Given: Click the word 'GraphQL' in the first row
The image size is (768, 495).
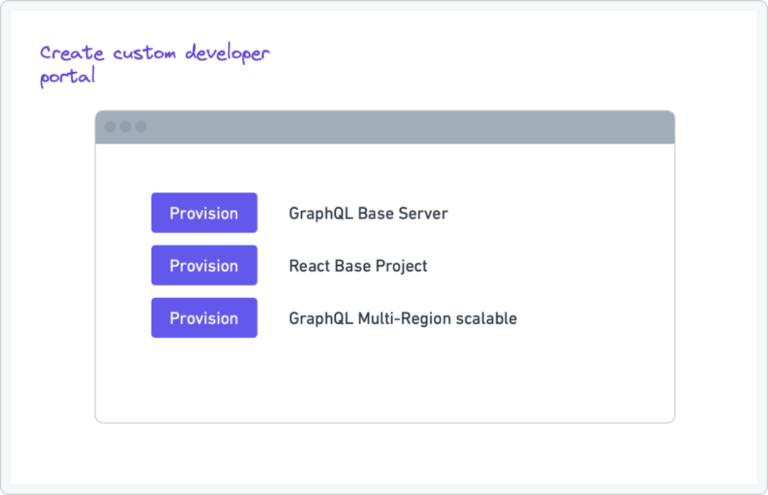Looking at the screenshot, I should pyautogui.click(x=321, y=213).
